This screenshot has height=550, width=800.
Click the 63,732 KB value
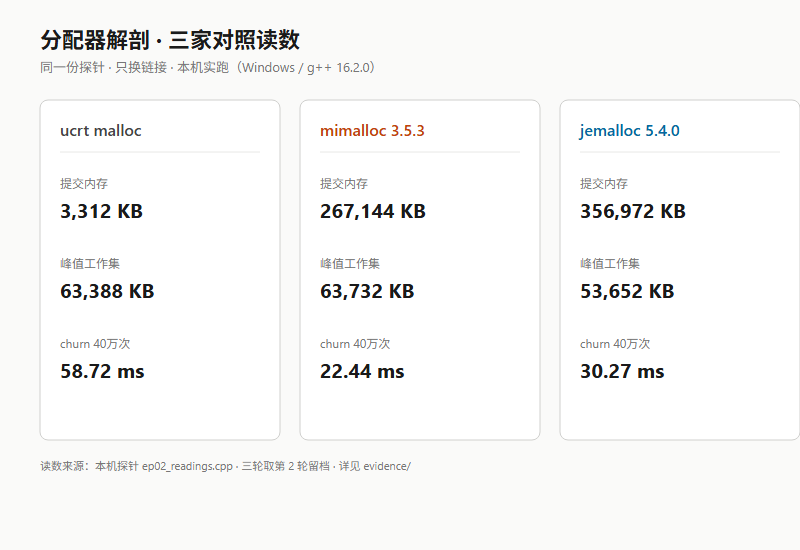click(x=367, y=291)
